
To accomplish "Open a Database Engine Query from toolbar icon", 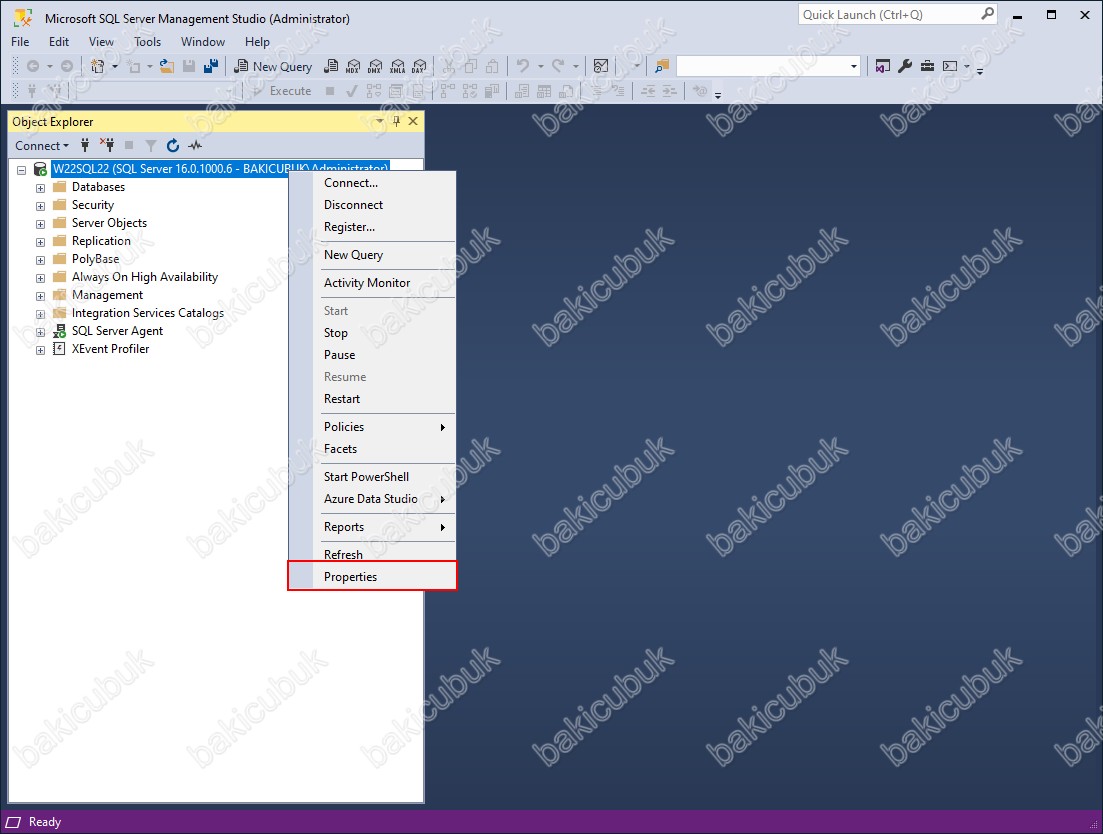I will coord(331,66).
